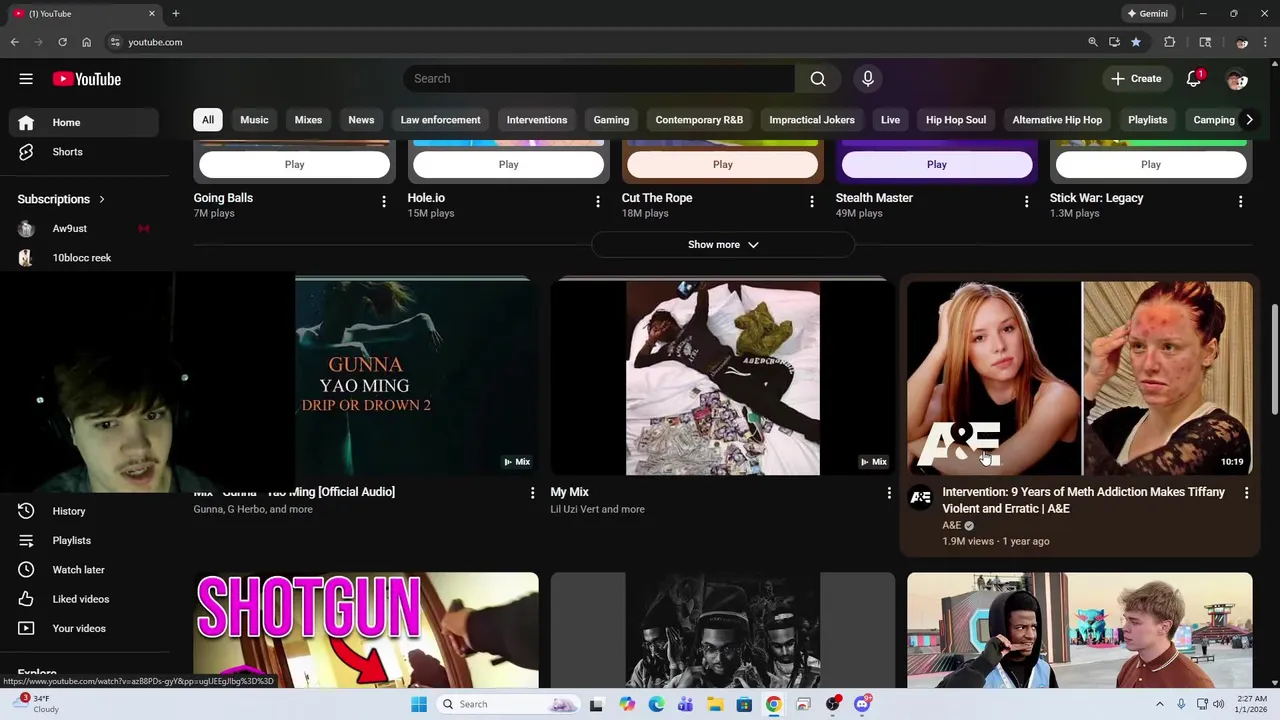Click the zoom magnifier in address bar
1280x720 pixels.
tap(1092, 42)
